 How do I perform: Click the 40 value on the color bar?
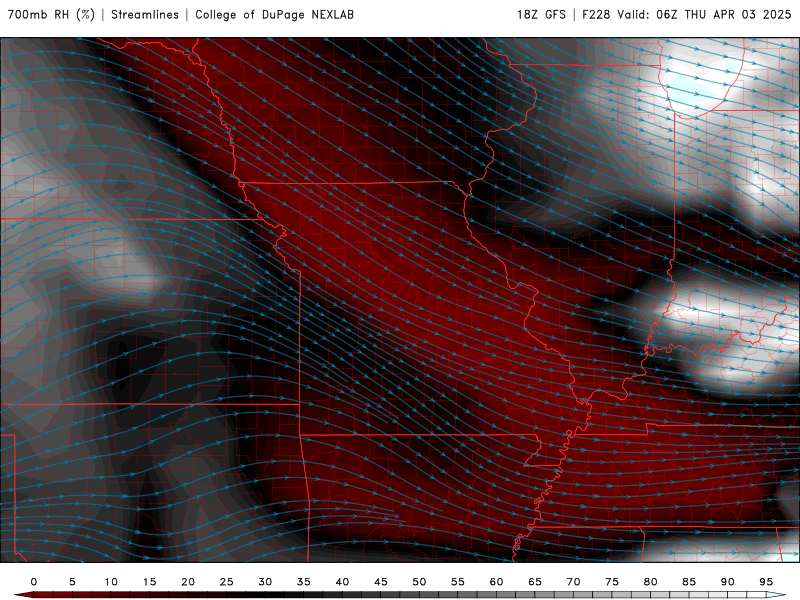[x=342, y=582]
